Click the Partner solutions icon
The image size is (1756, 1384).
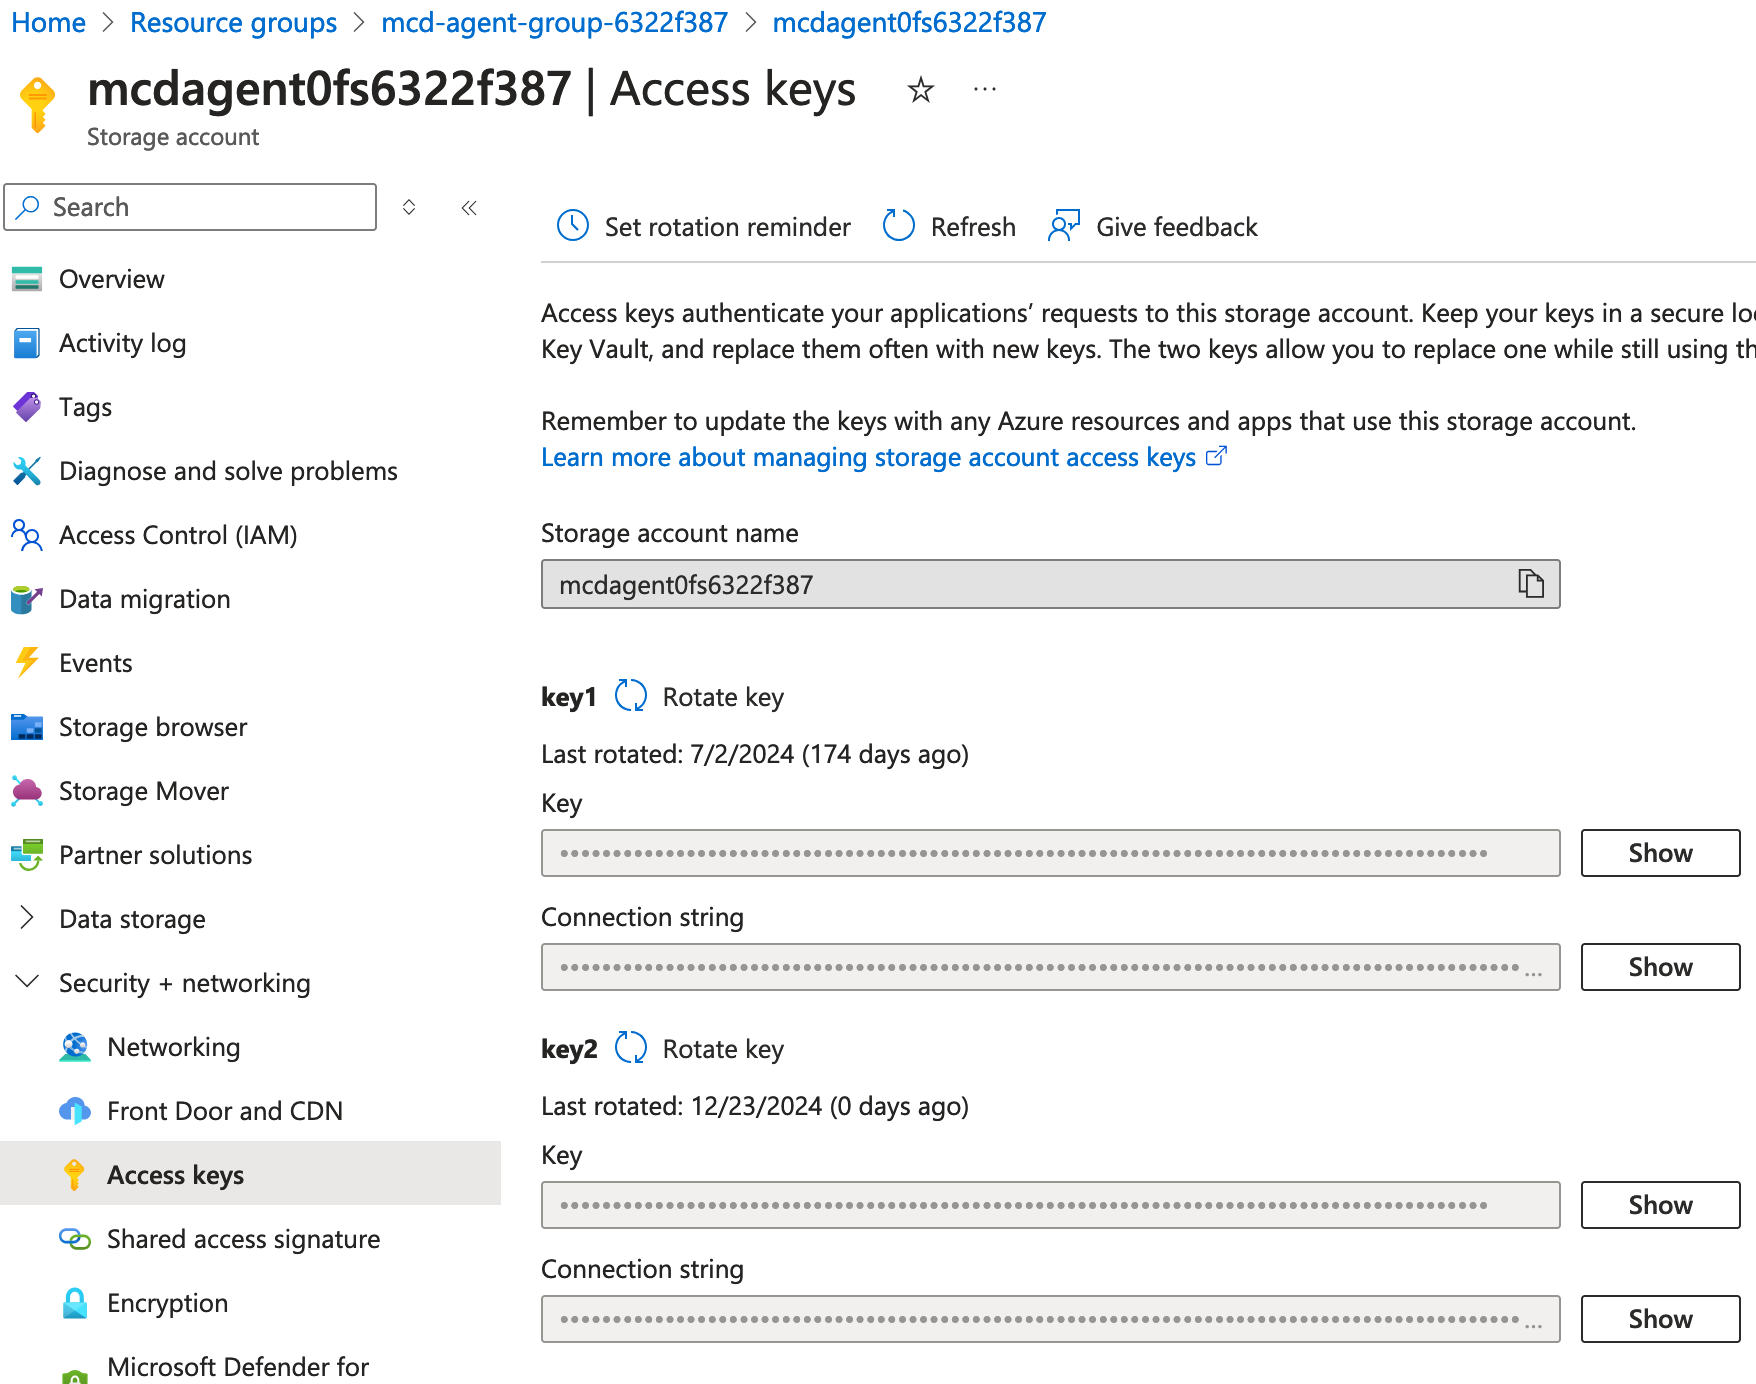click(27, 855)
